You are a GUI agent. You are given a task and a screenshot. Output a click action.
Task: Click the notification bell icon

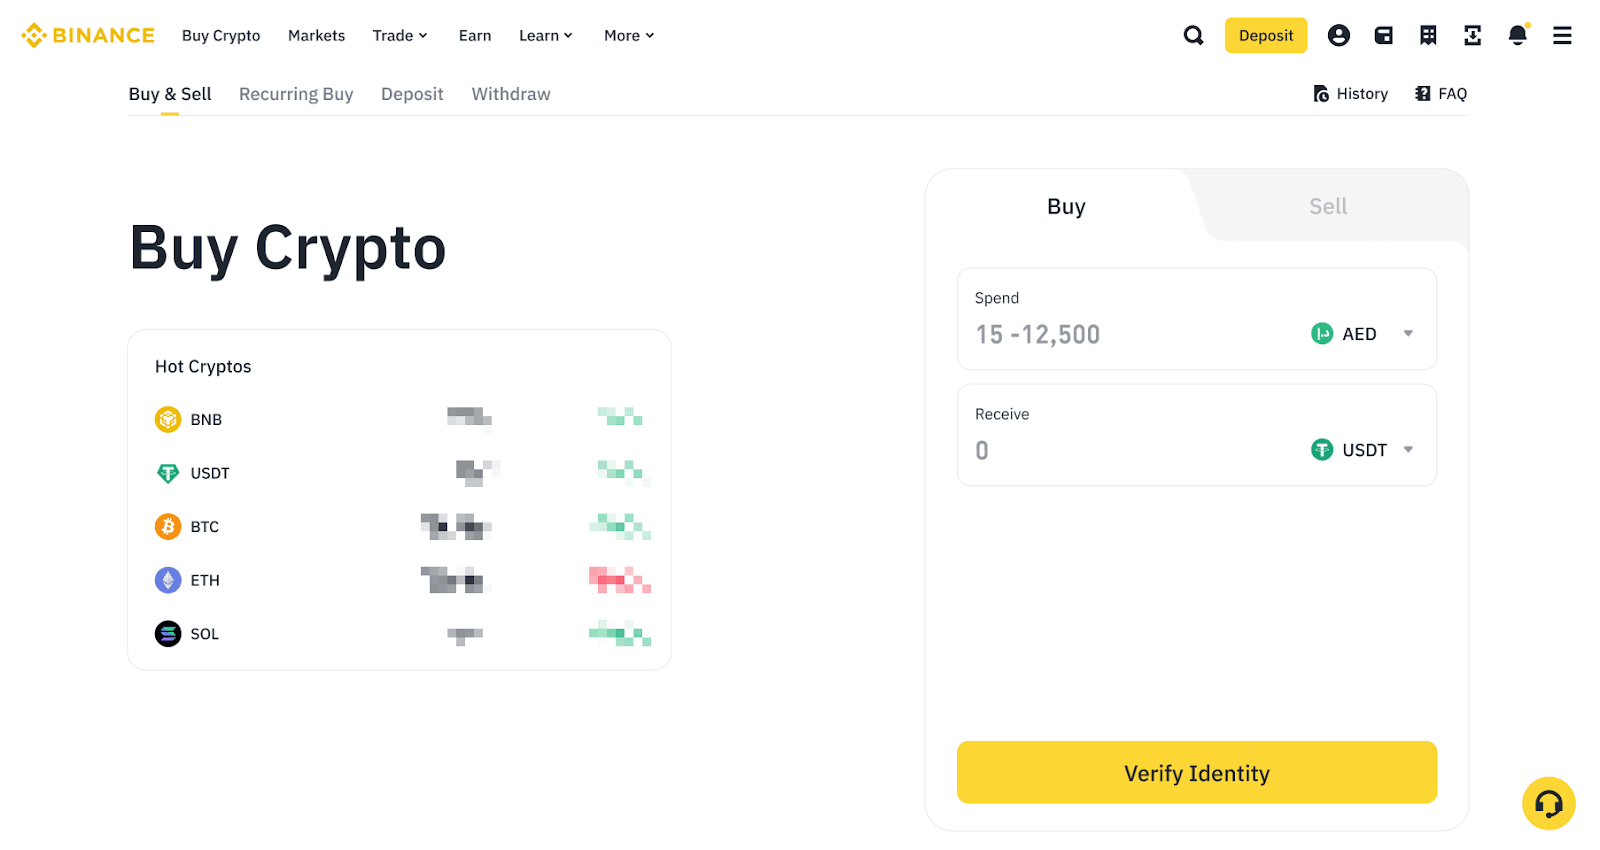point(1517,36)
